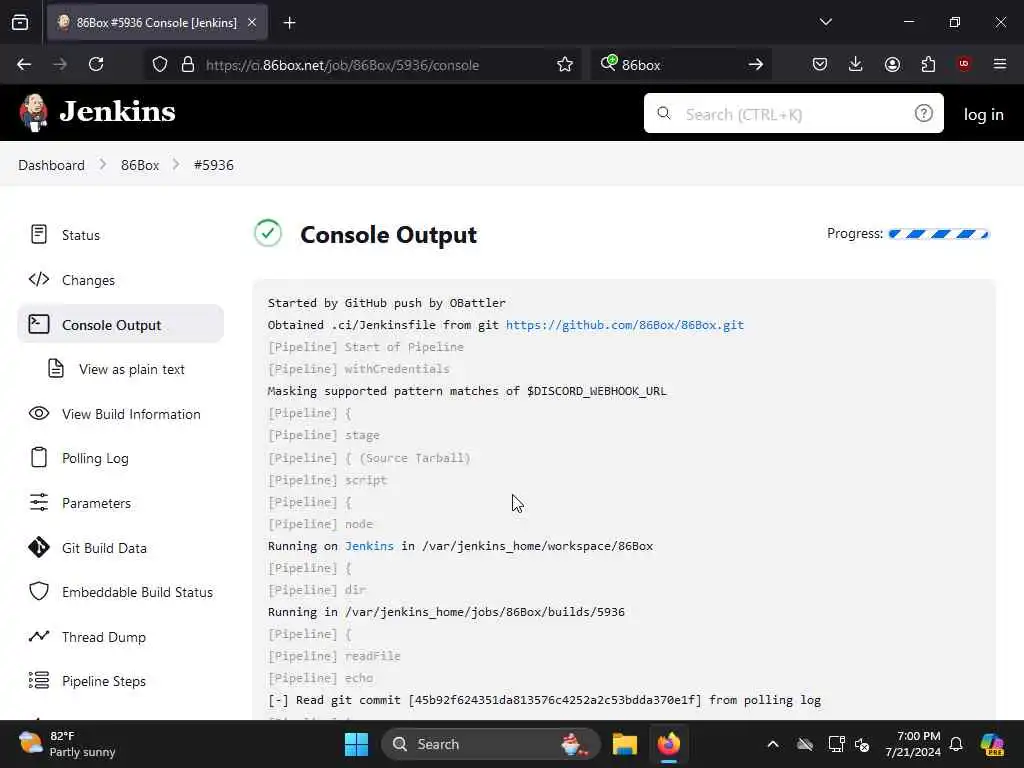Click the build Progress bar

tap(939, 234)
